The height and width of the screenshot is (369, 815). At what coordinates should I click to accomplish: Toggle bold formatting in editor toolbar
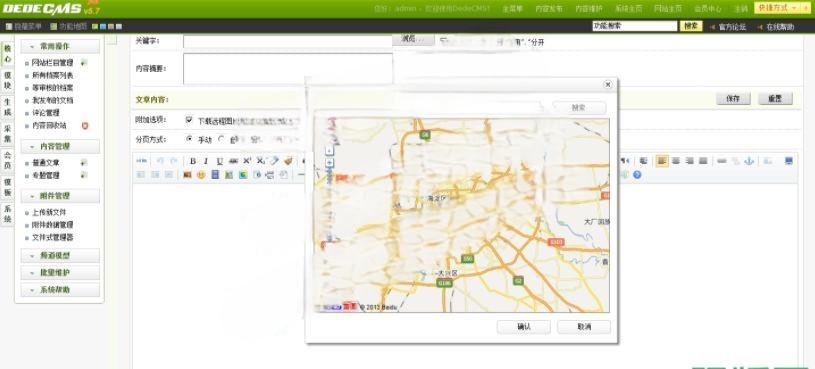coord(193,161)
